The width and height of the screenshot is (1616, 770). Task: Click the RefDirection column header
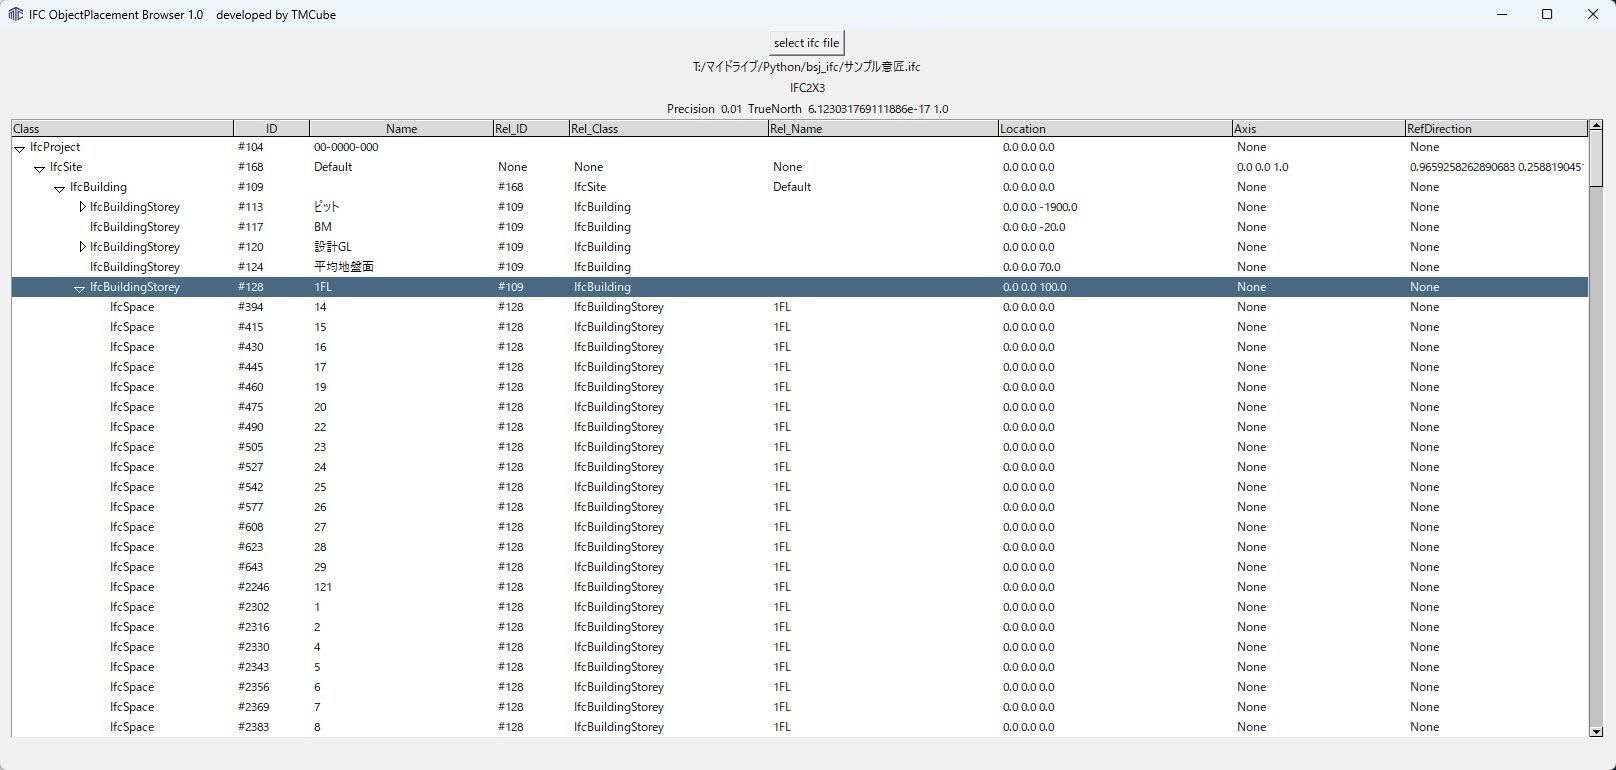click(x=1494, y=128)
